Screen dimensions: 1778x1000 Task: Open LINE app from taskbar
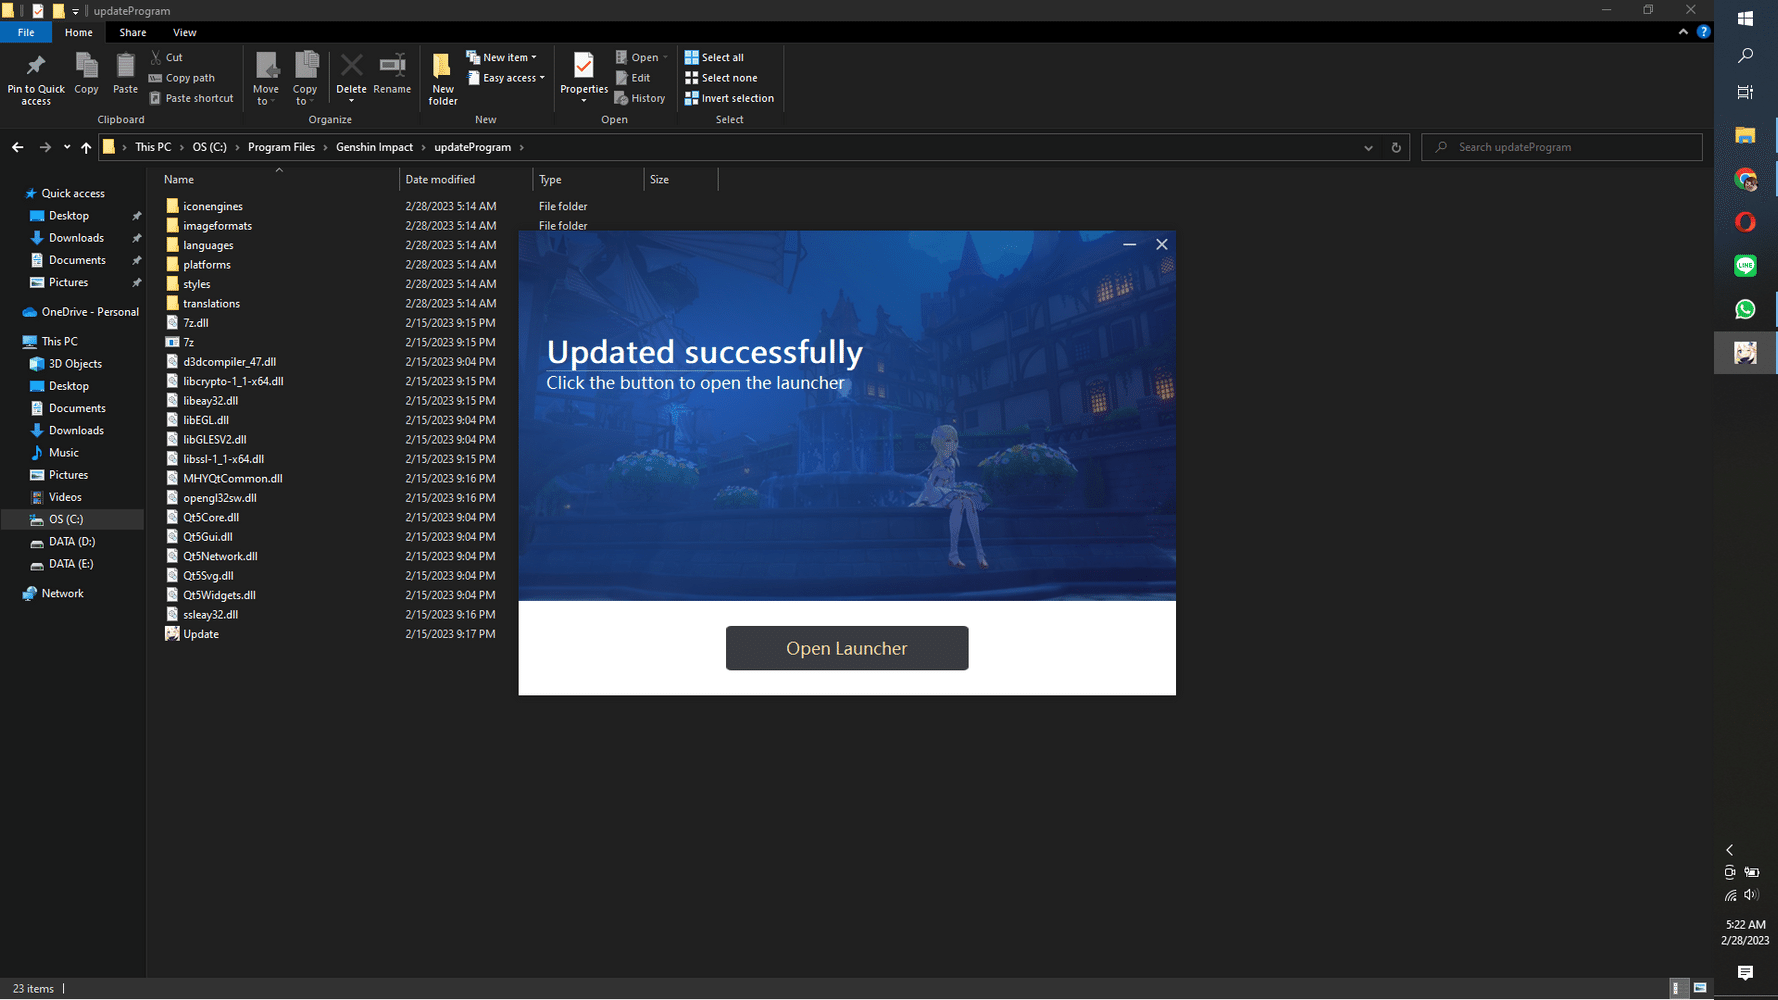pos(1745,265)
